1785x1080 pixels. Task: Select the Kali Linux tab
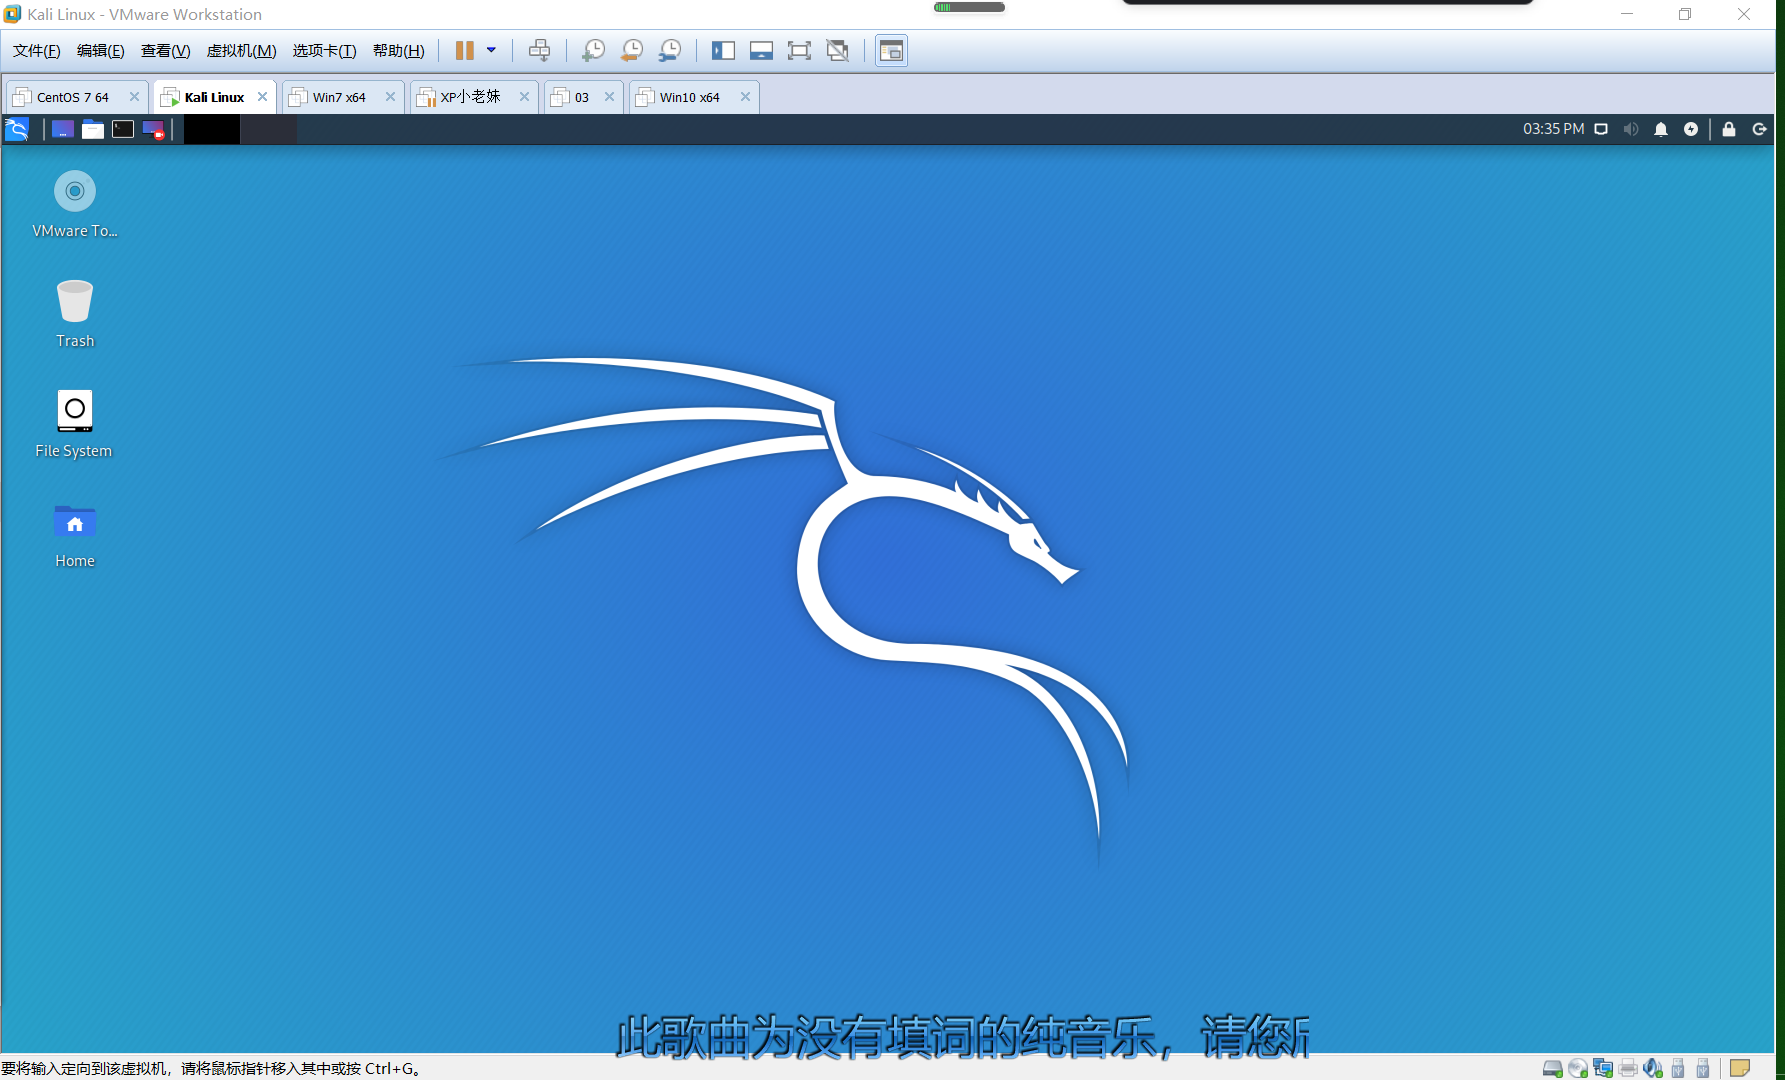(214, 97)
